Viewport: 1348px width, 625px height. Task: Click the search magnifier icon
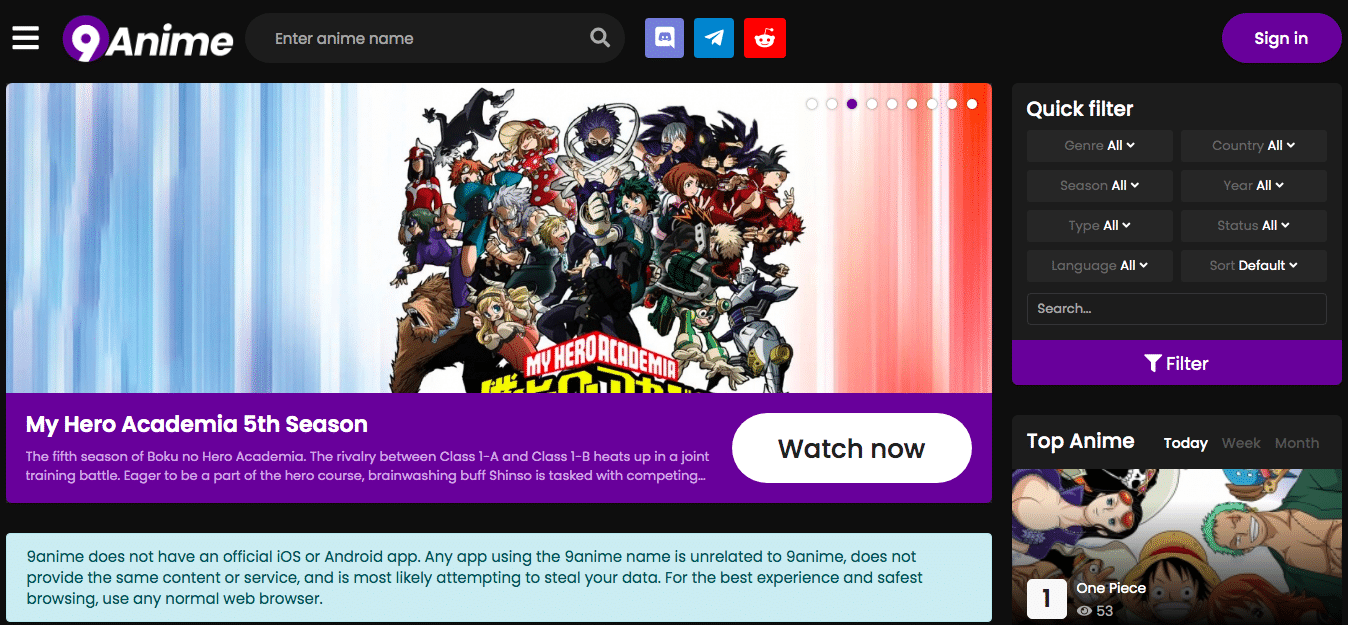[600, 38]
